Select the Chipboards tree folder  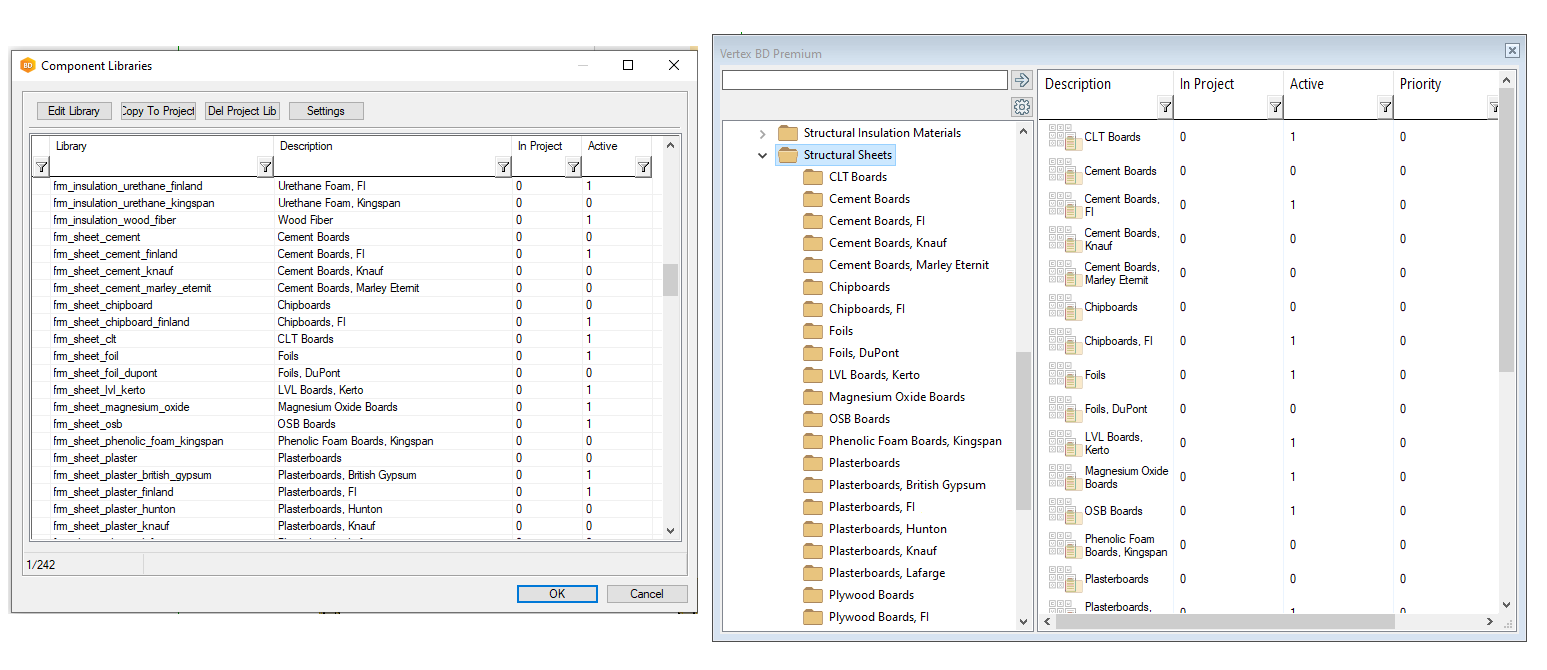tap(859, 287)
